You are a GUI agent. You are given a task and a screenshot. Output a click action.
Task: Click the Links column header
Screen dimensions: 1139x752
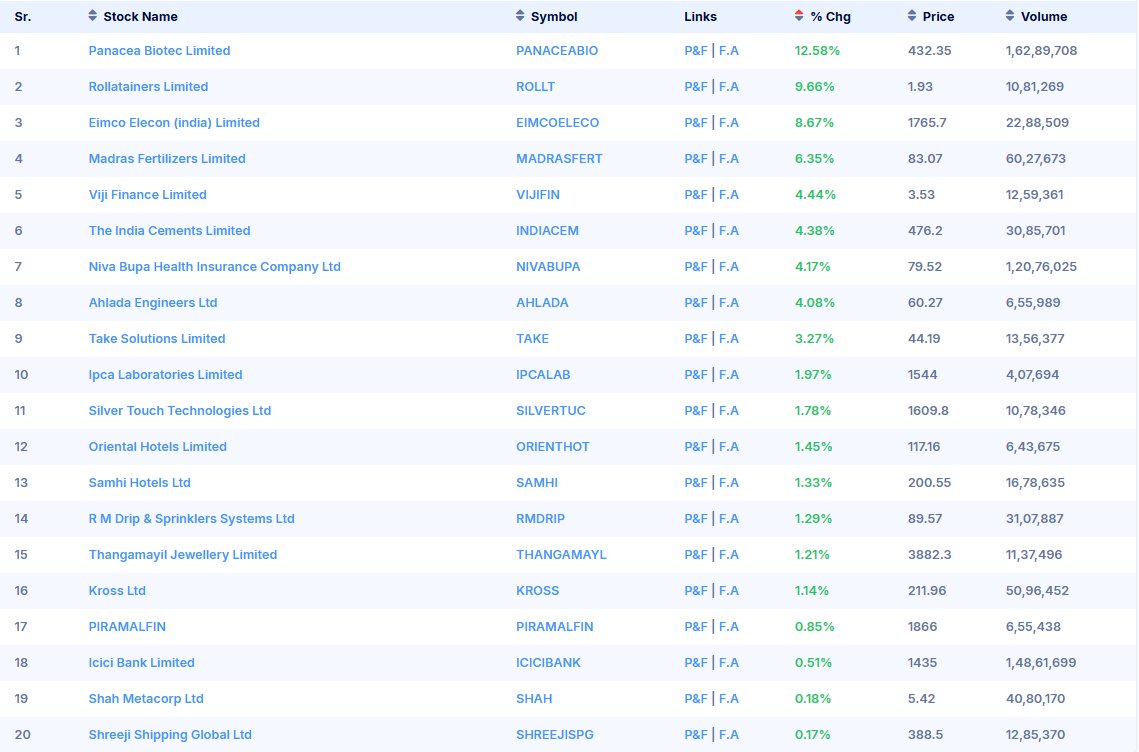click(700, 17)
